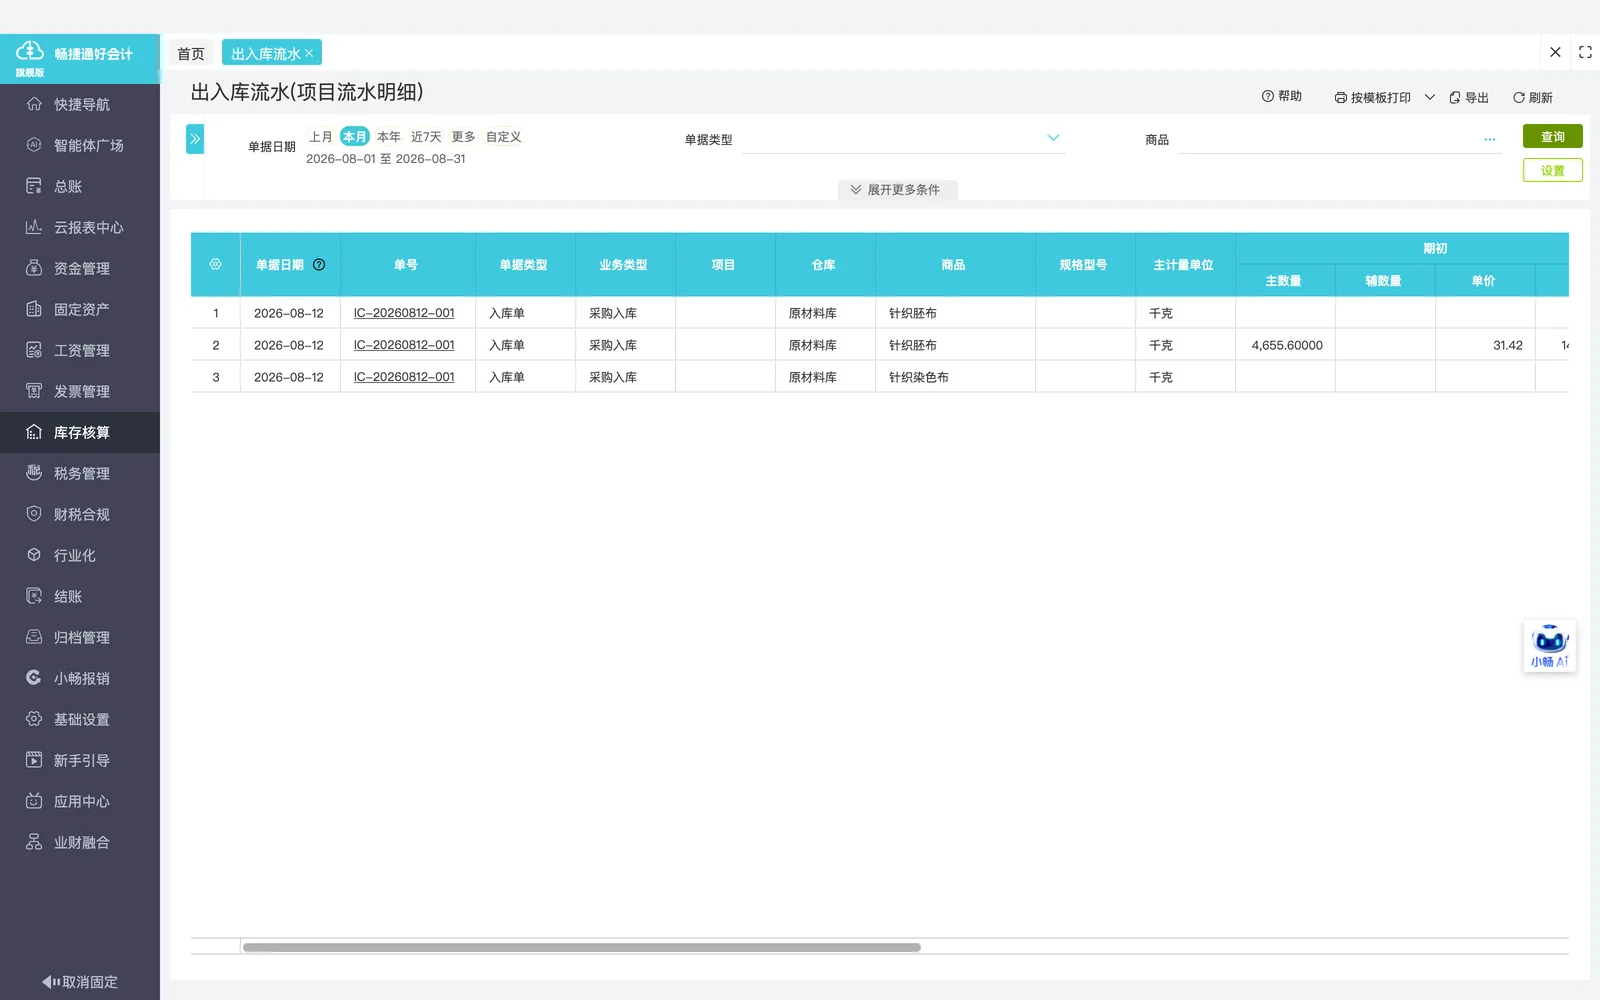Open the IC-20260812-001 link in row 1
The image size is (1600, 1000).
point(404,313)
